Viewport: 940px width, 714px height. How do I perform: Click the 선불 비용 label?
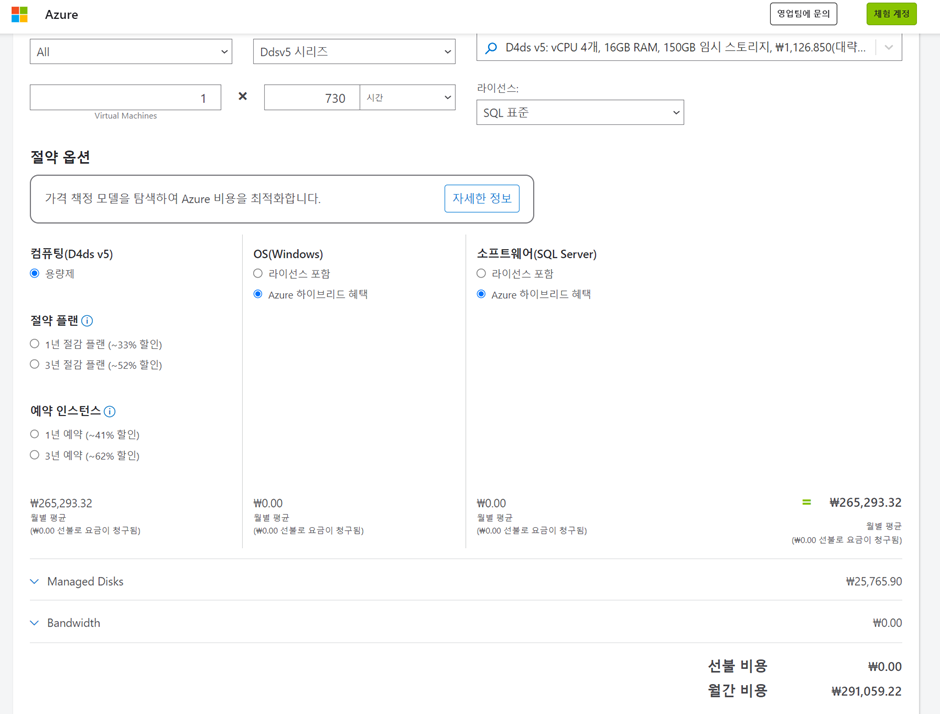tap(737, 666)
